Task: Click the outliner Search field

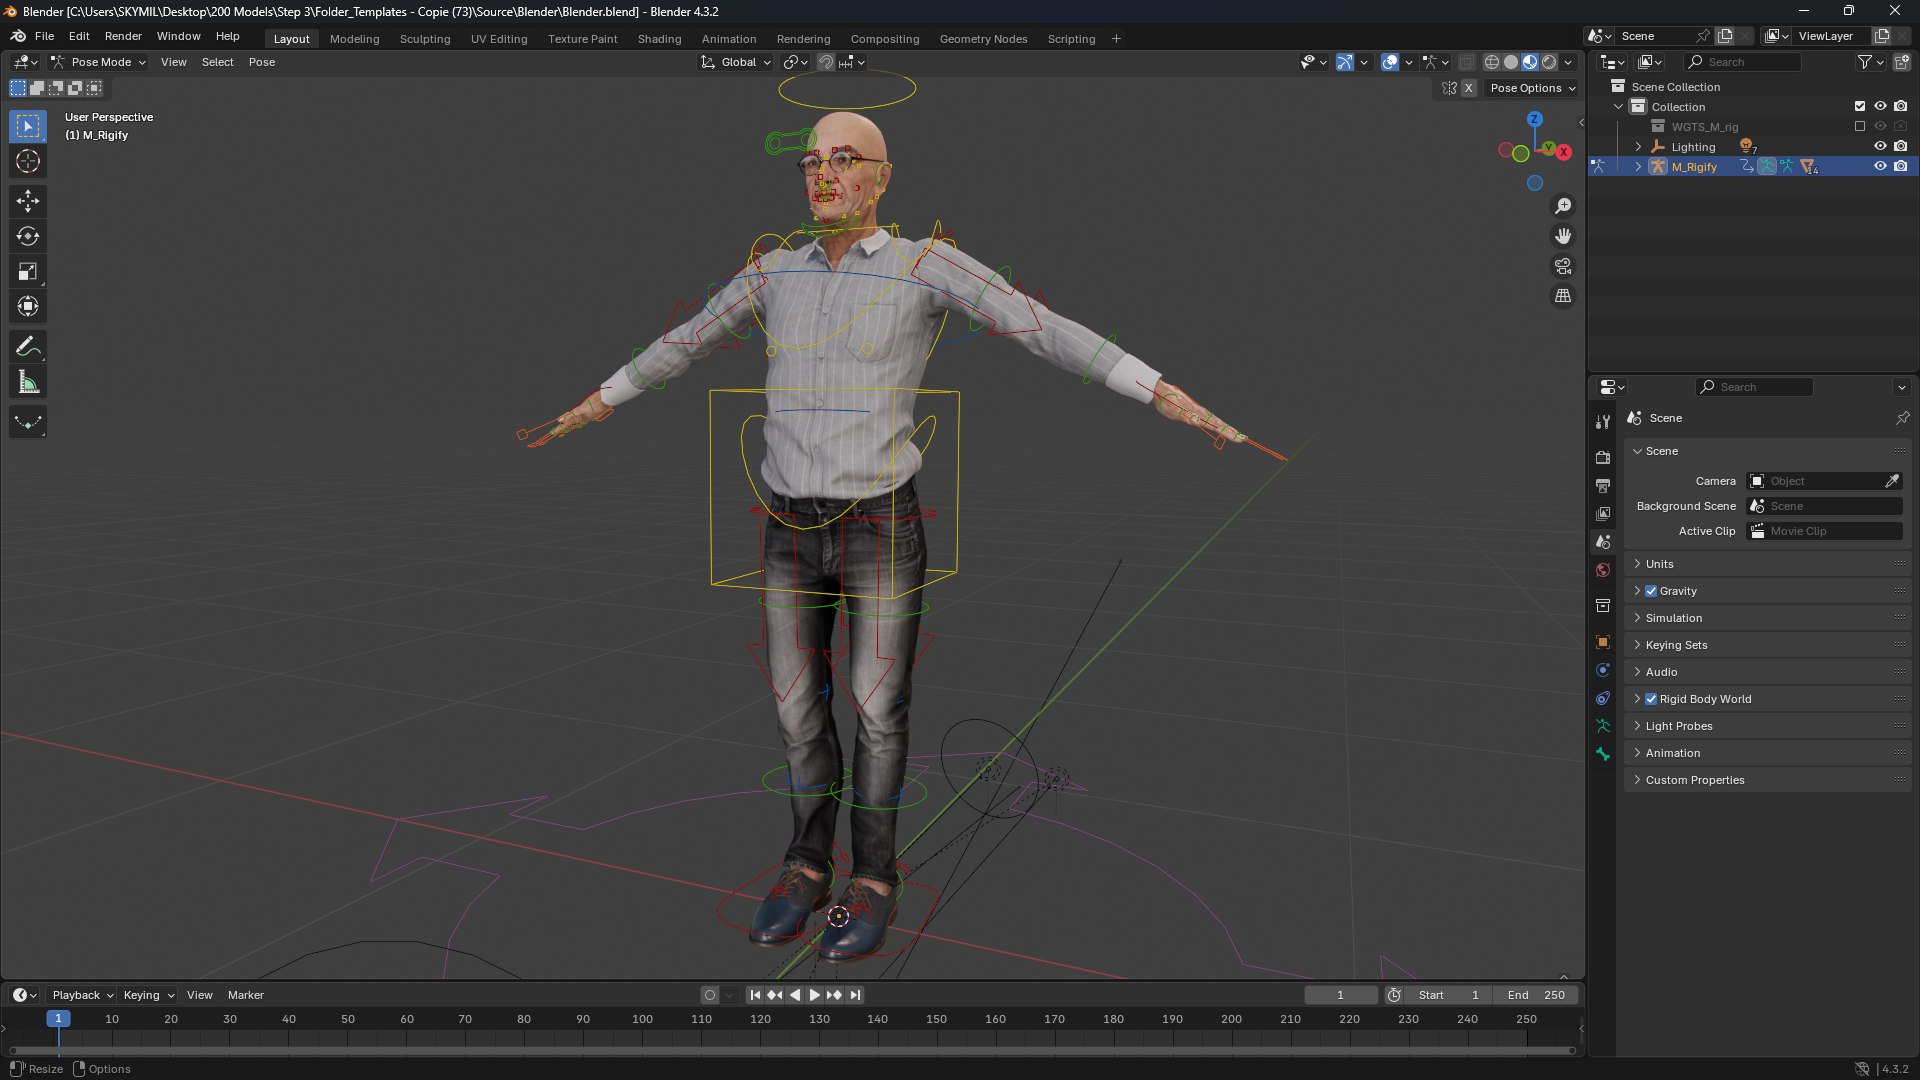Action: (1742, 62)
